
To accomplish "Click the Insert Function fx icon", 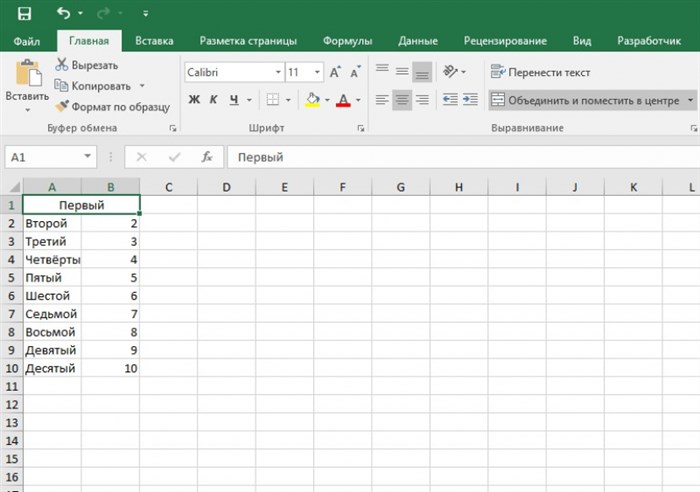I will click(207, 157).
